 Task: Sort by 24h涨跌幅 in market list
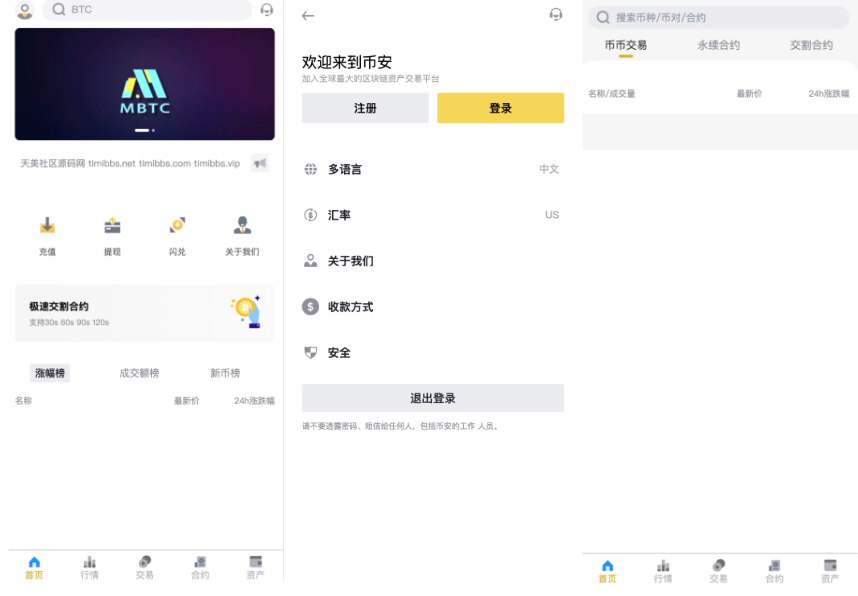[x=829, y=94]
